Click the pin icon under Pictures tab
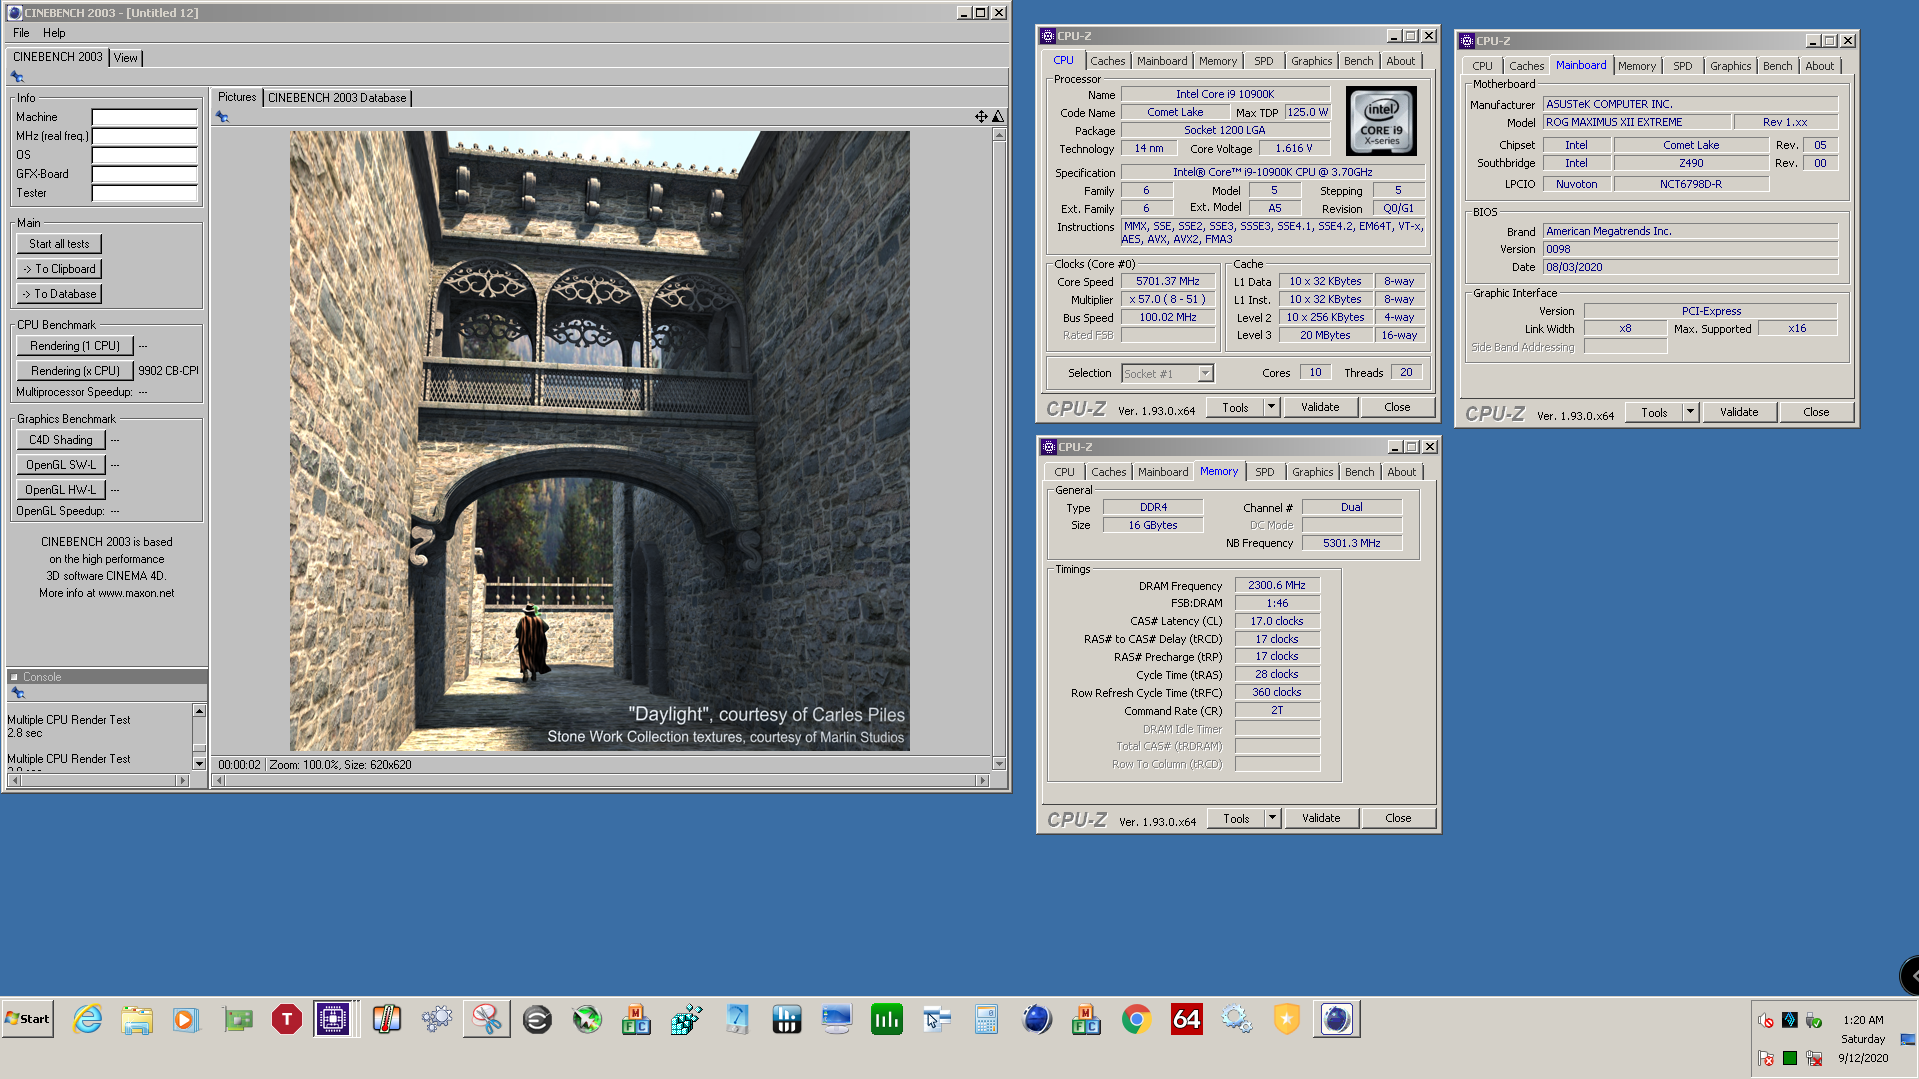Viewport: 1919px width, 1079px height. tap(222, 117)
